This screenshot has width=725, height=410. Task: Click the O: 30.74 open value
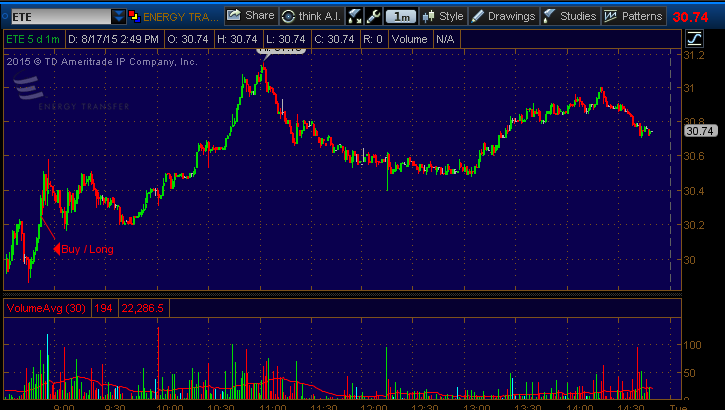(x=188, y=39)
